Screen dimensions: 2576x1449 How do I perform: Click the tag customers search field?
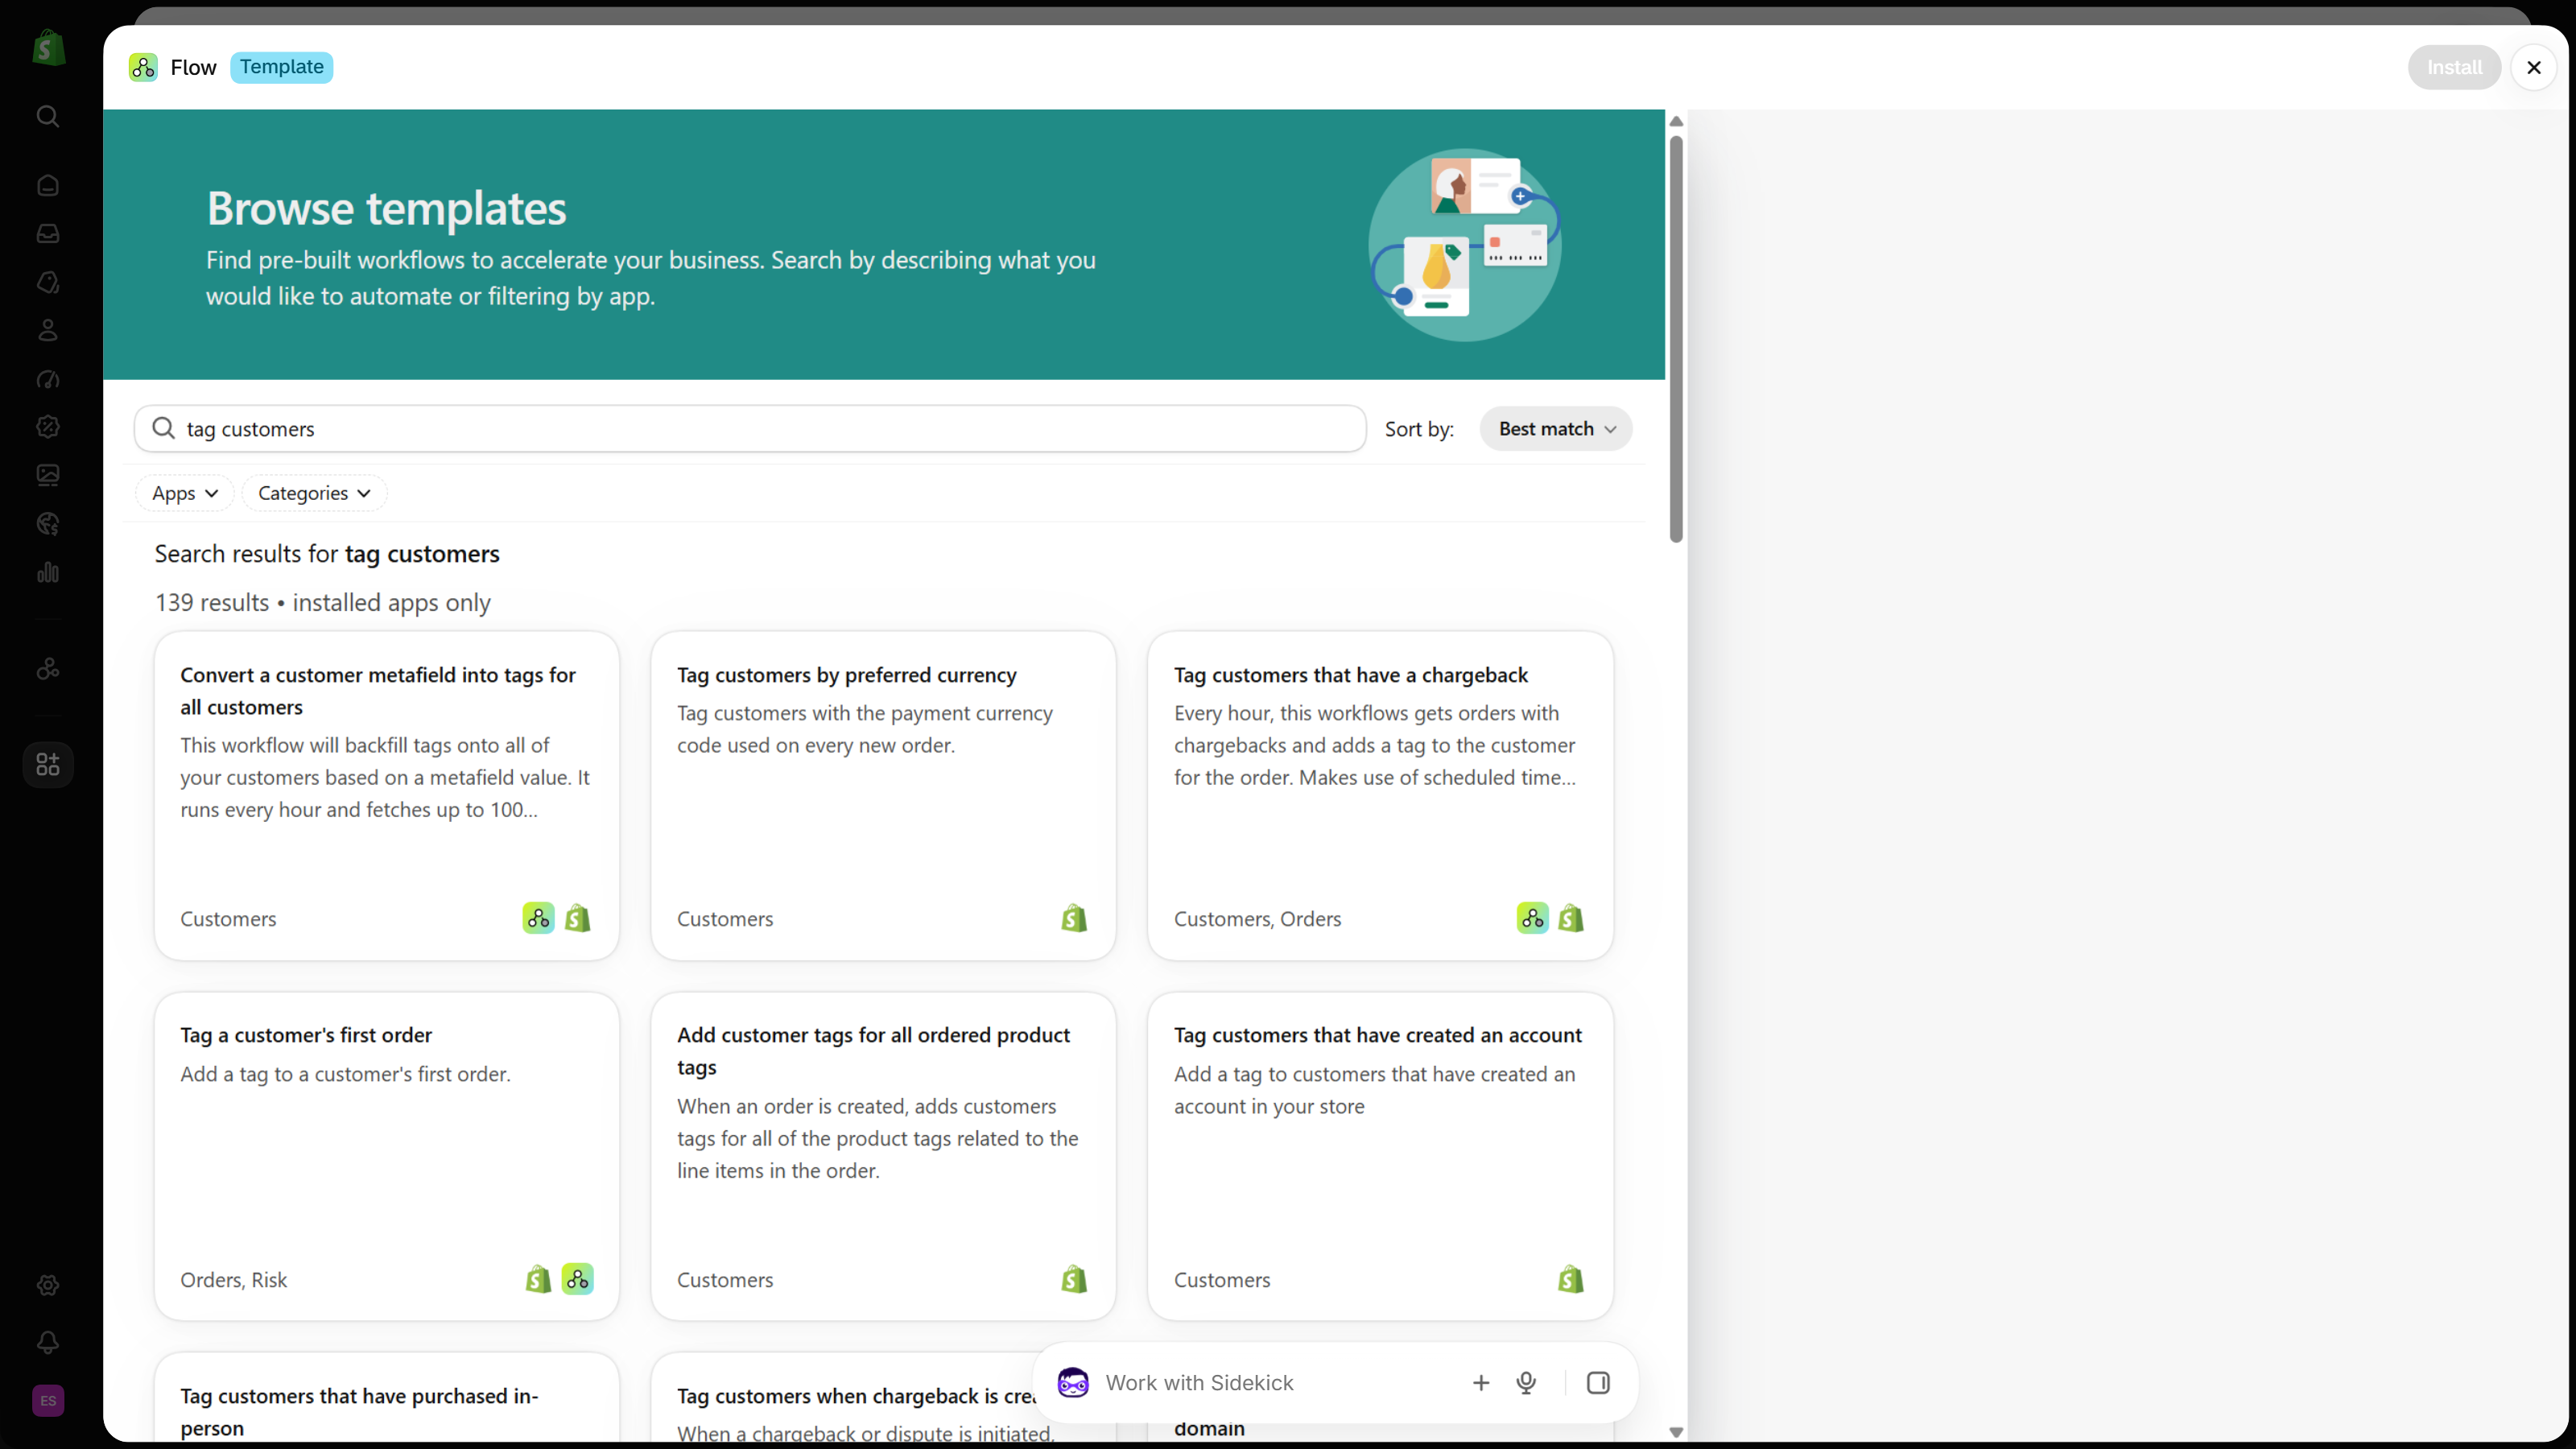[750, 429]
